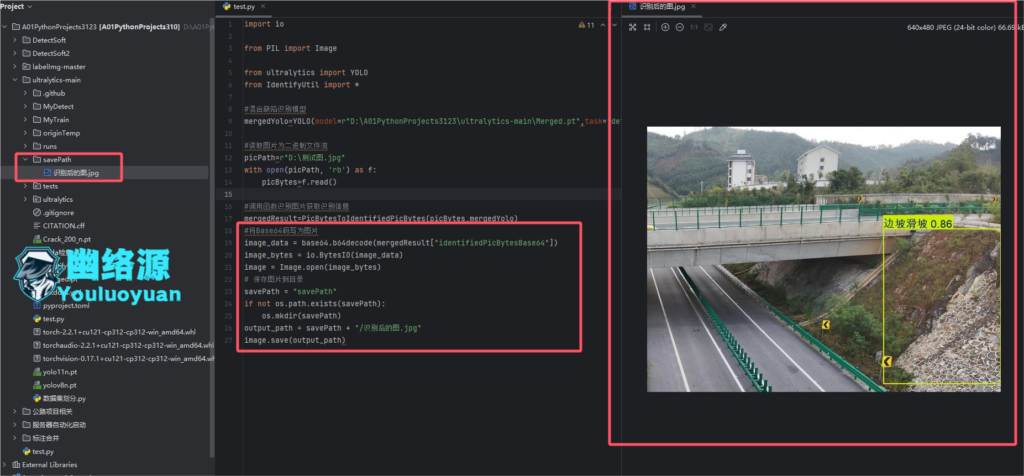The image size is (1024, 476).
Task: Collapse the savePath folder
Action: pos(25,159)
